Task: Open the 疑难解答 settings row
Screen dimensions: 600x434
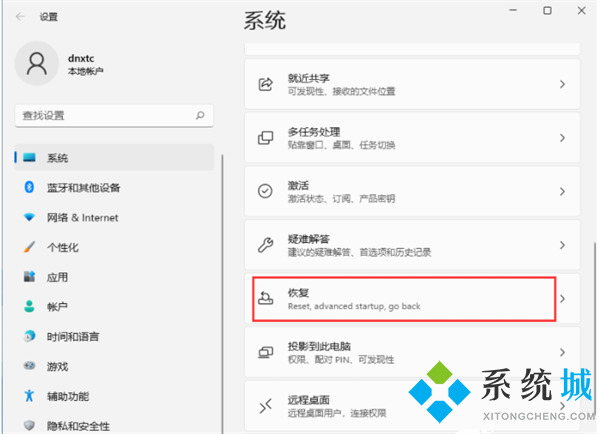Action: (x=412, y=245)
